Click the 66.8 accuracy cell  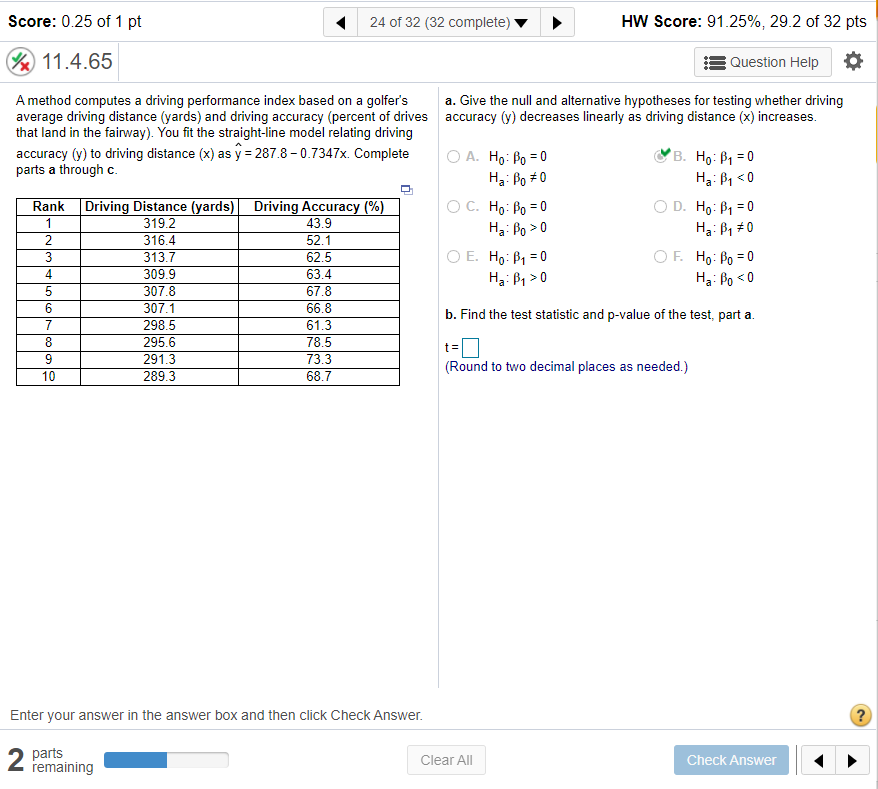tap(319, 309)
